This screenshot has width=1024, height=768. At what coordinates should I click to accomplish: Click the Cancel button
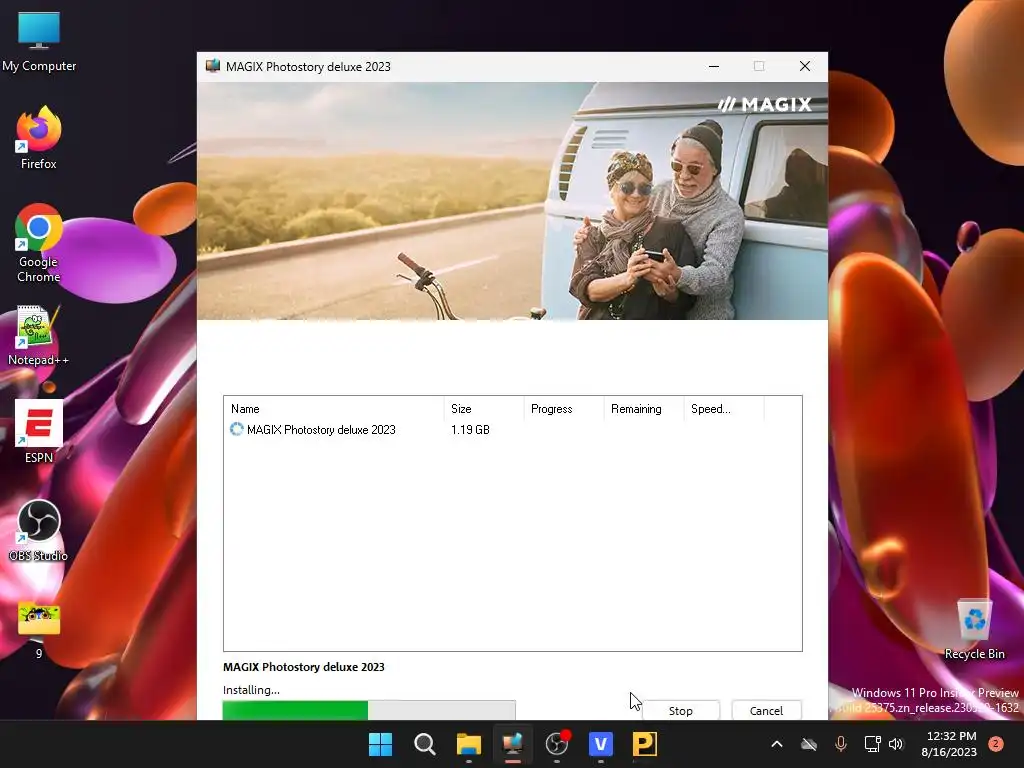(766, 711)
